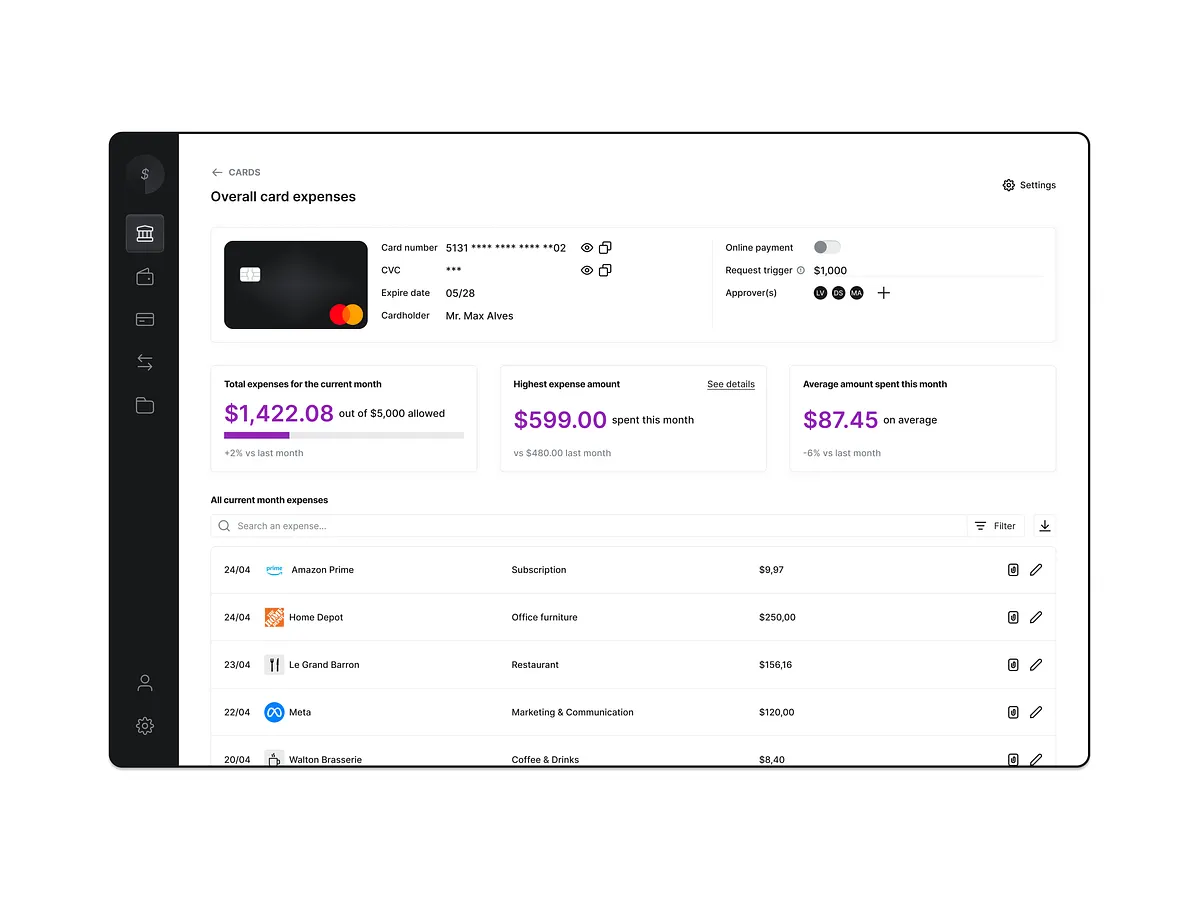Download expenses with the download icon
This screenshot has height=900, width=1200.
(x=1045, y=526)
